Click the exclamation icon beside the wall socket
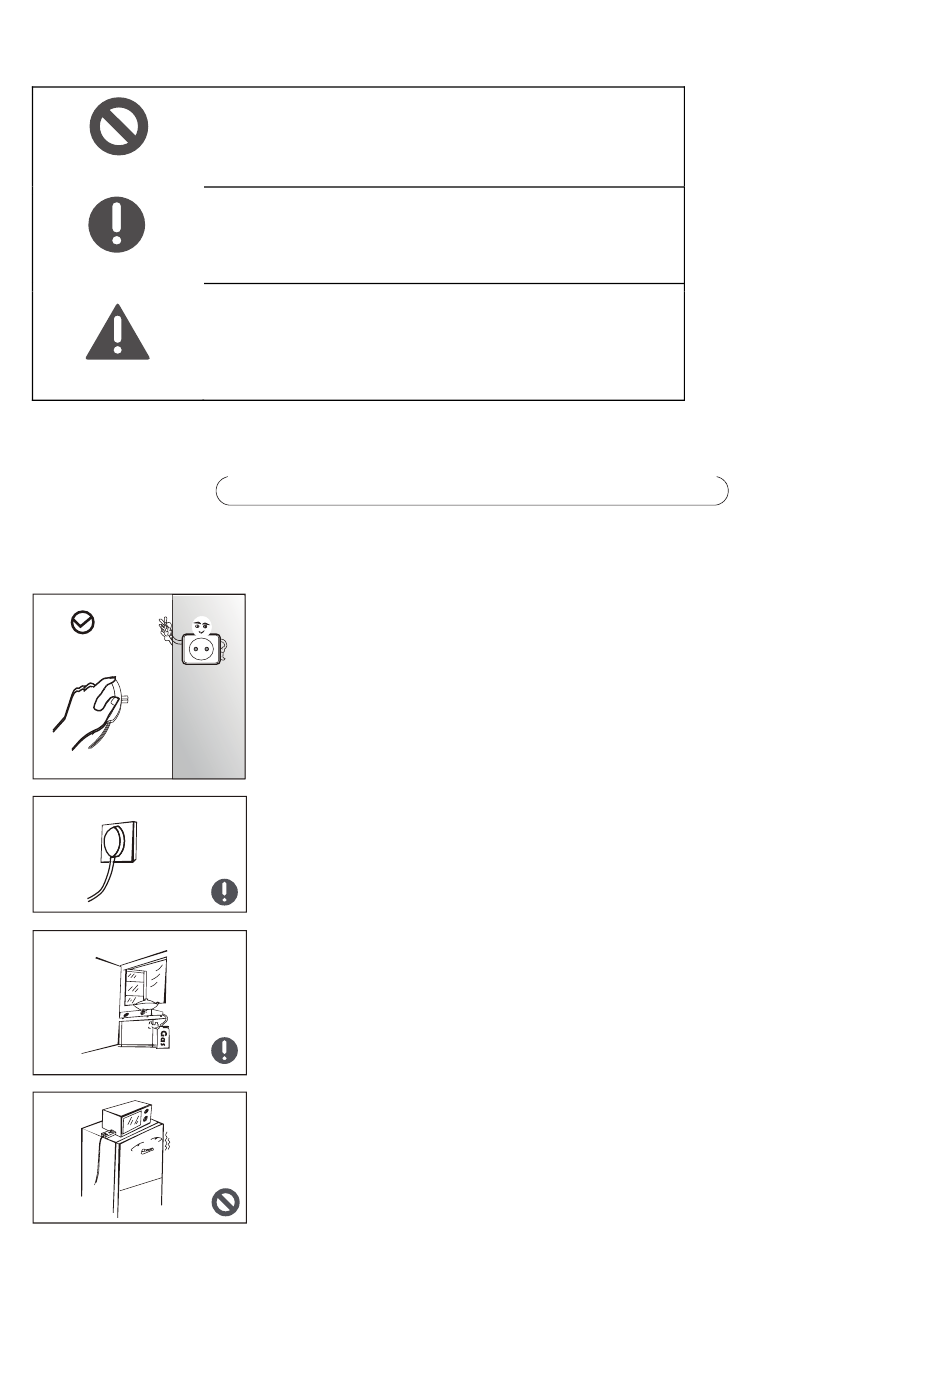 pos(225,891)
